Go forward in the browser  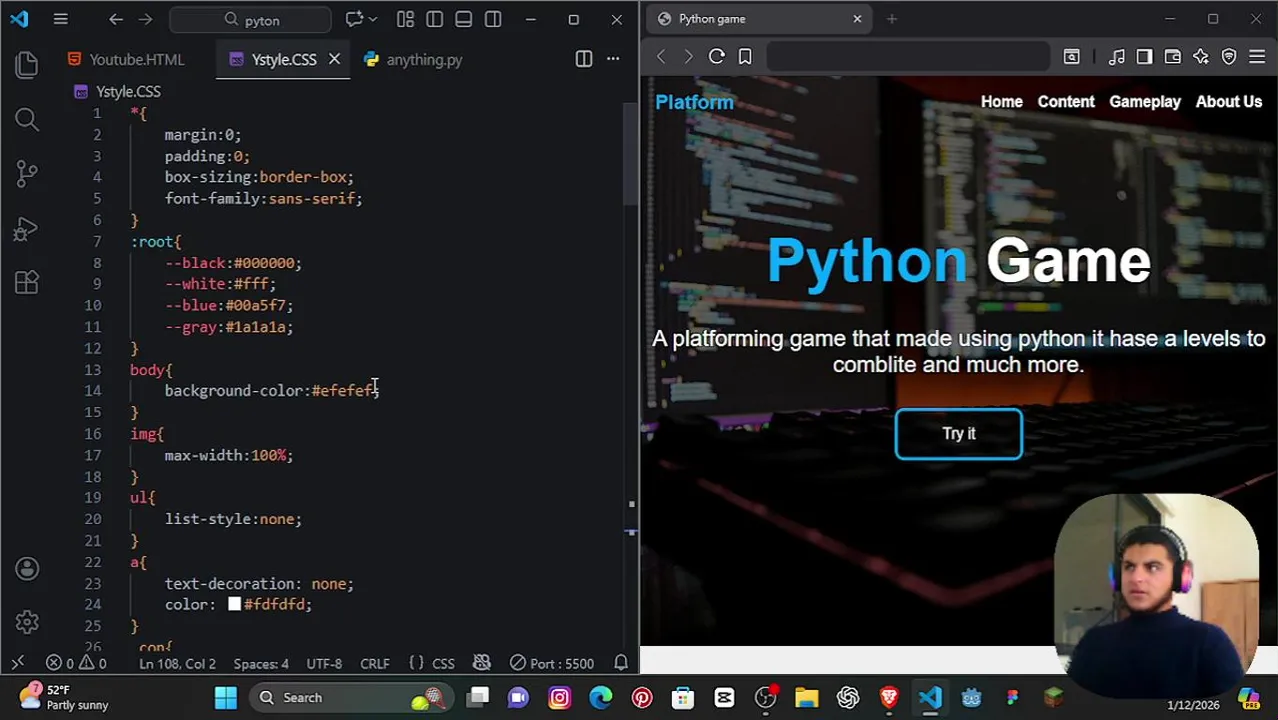click(x=688, y=57)
